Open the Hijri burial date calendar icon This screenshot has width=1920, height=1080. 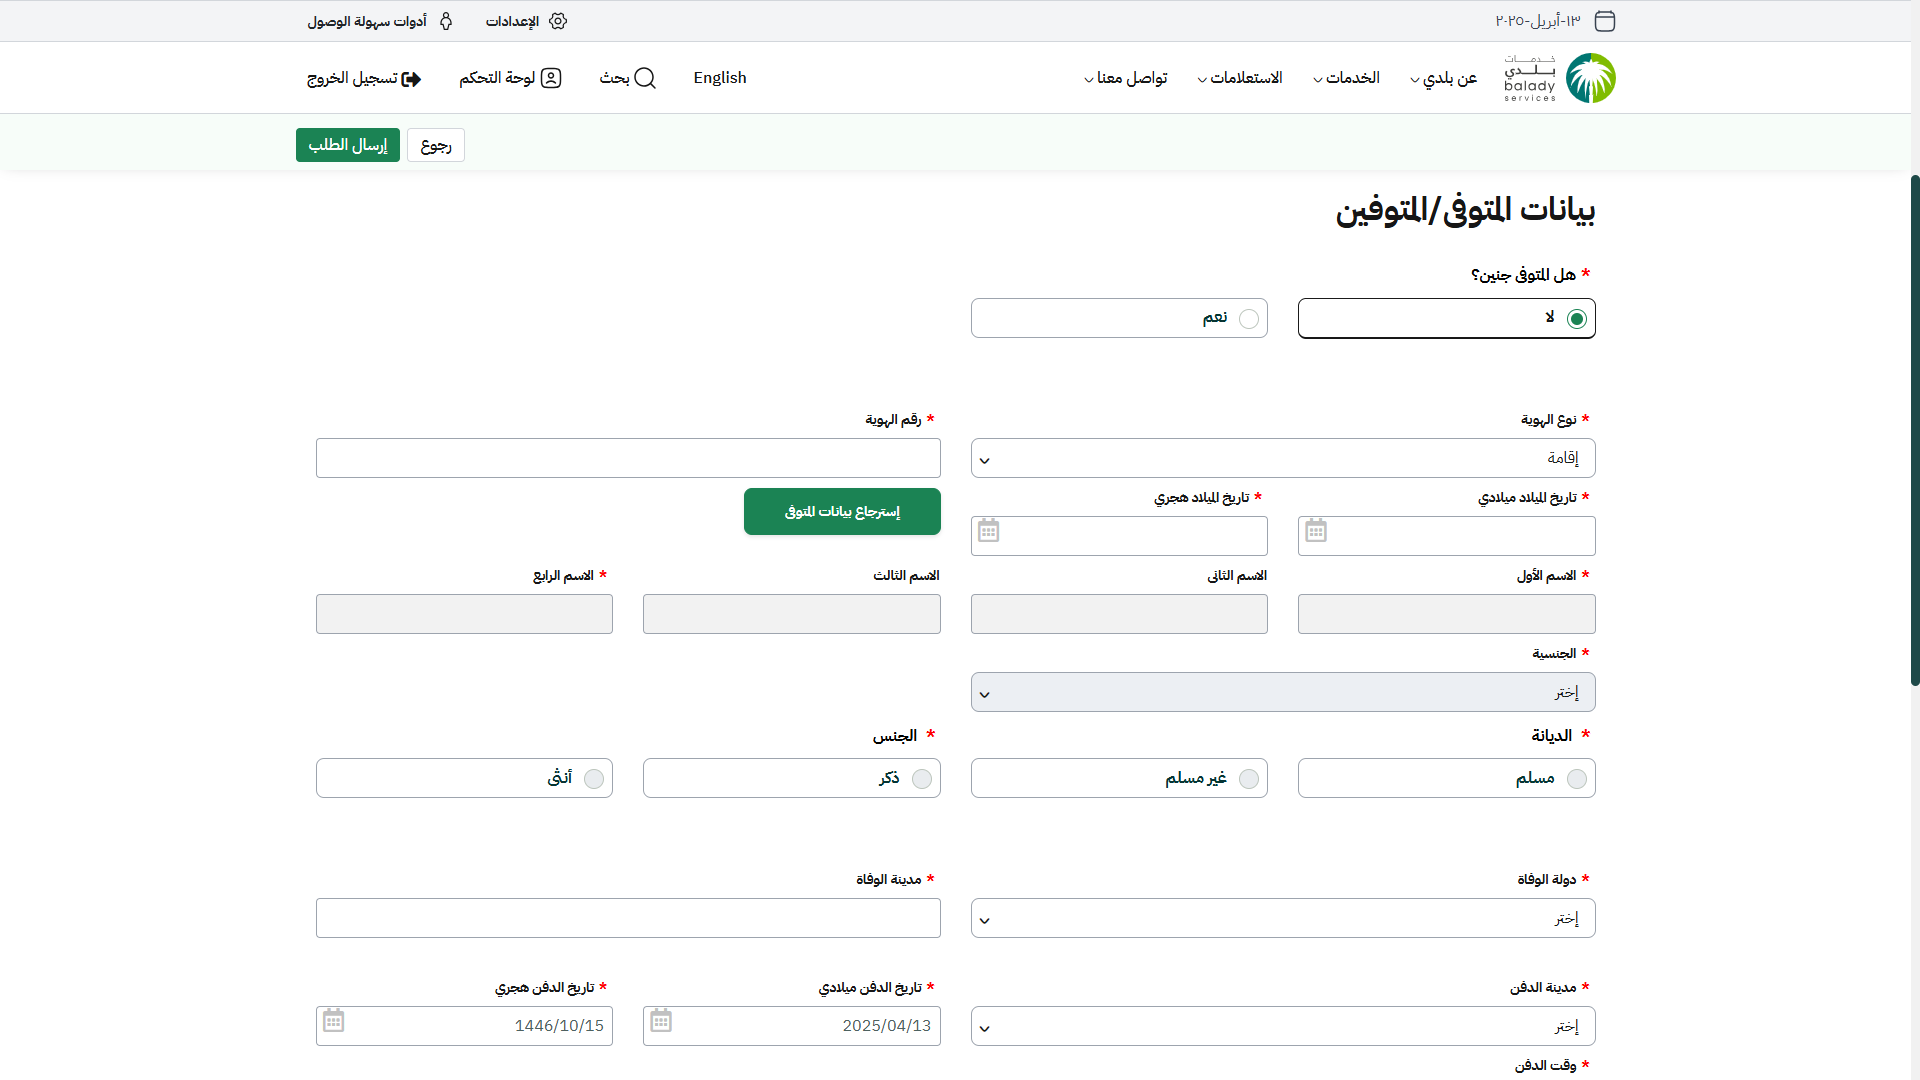pos(334,1021)
